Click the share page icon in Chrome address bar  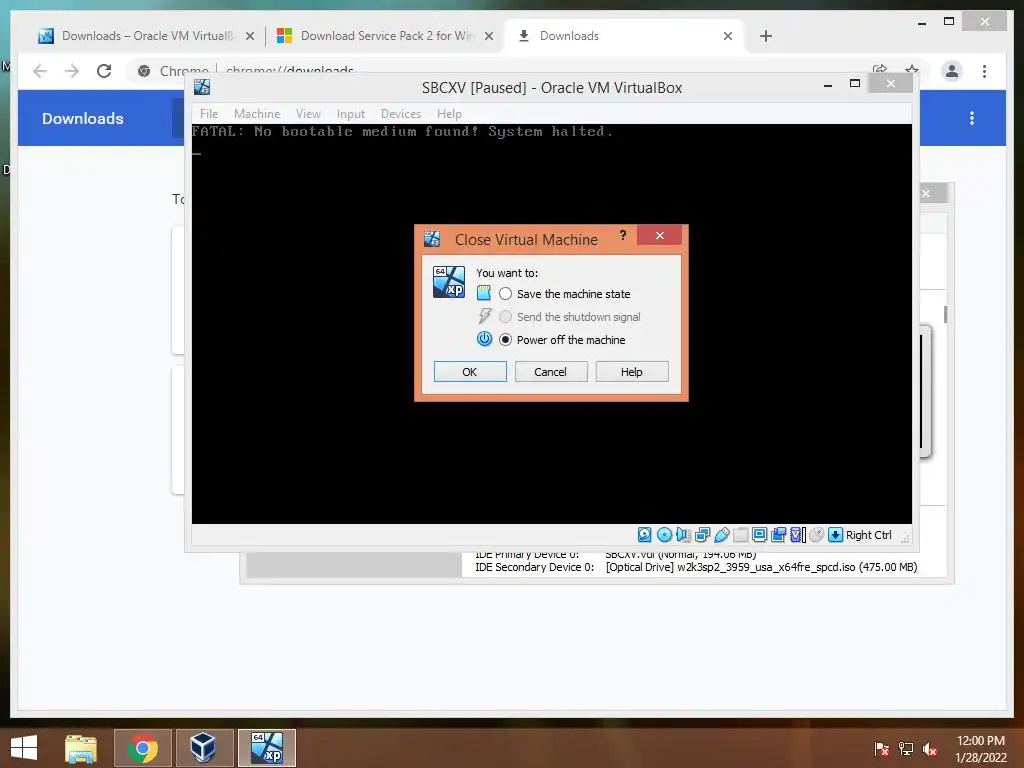tap(880, 68)
